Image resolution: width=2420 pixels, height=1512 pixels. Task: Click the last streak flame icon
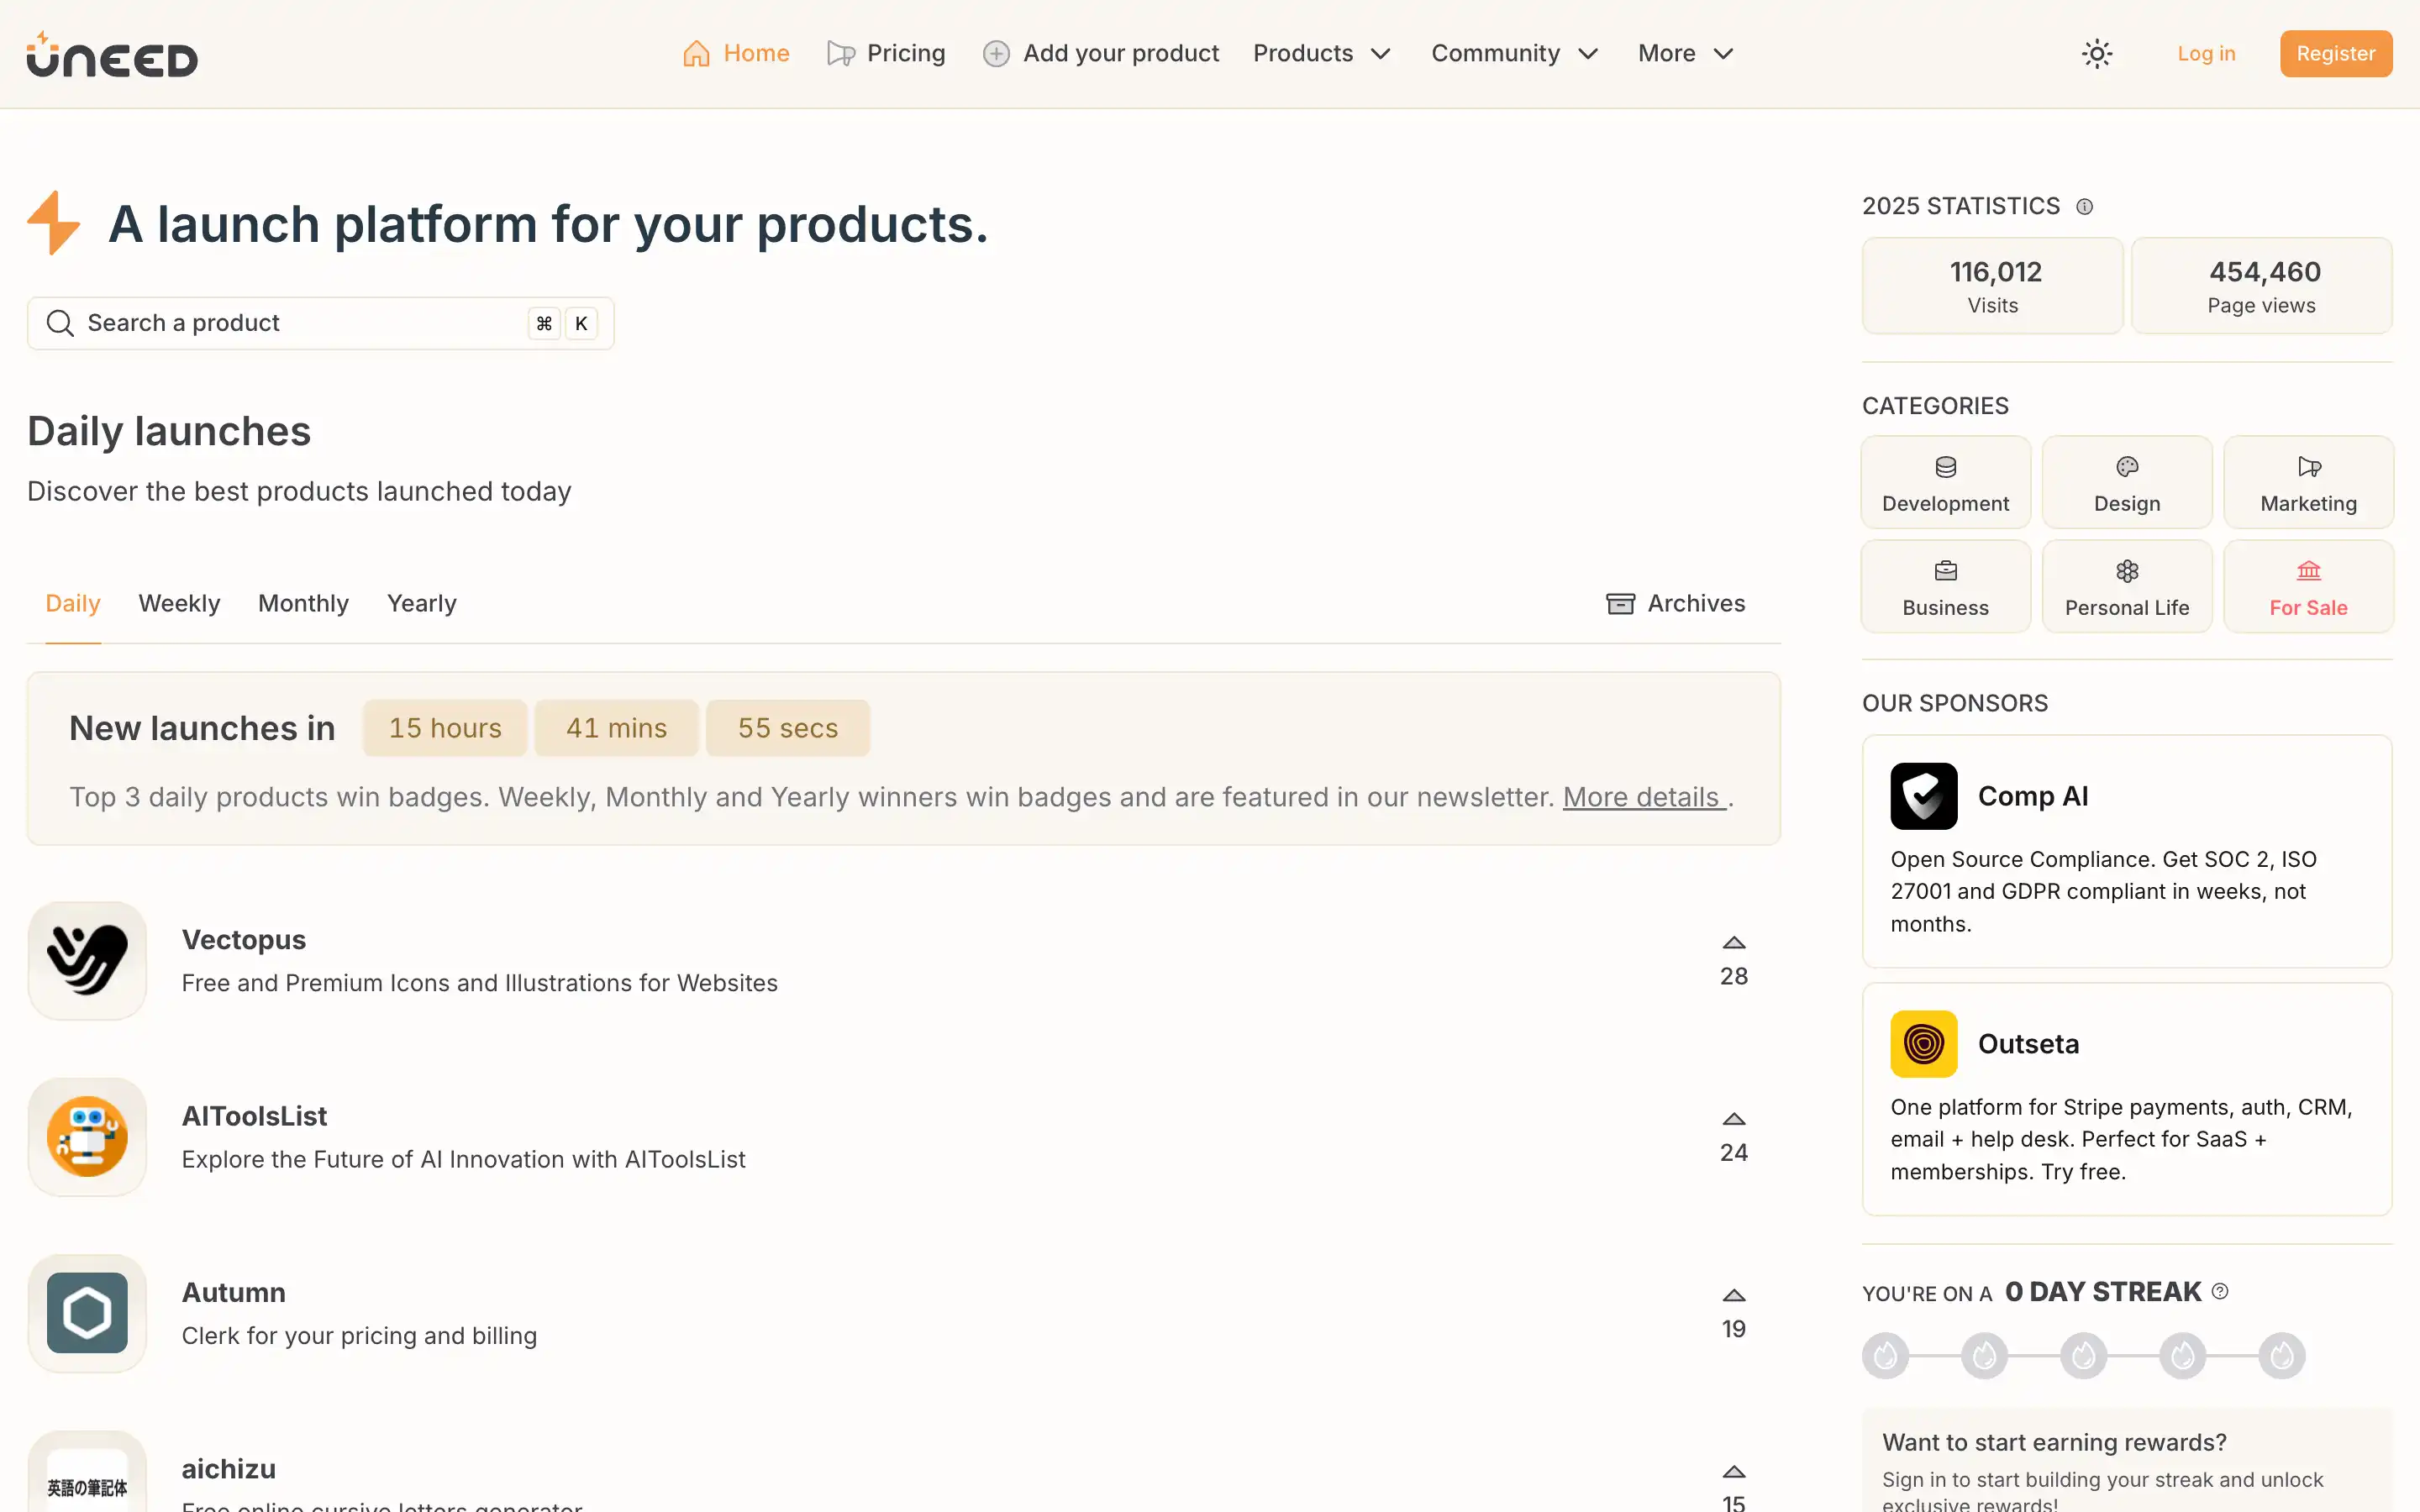(2282, 1356)
